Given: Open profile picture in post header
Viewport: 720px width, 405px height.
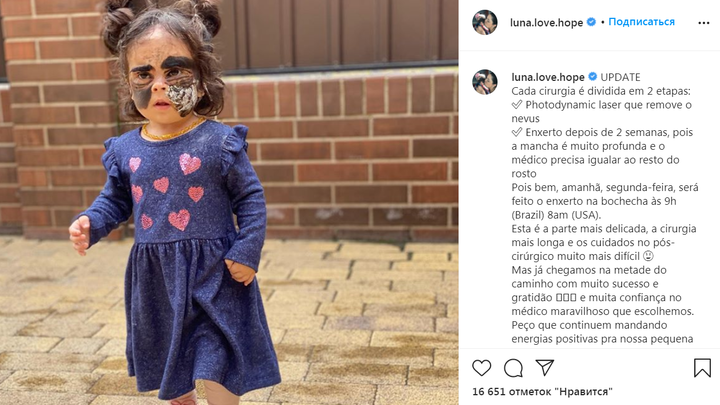Looking at the screenshot, I should (485, 22).
